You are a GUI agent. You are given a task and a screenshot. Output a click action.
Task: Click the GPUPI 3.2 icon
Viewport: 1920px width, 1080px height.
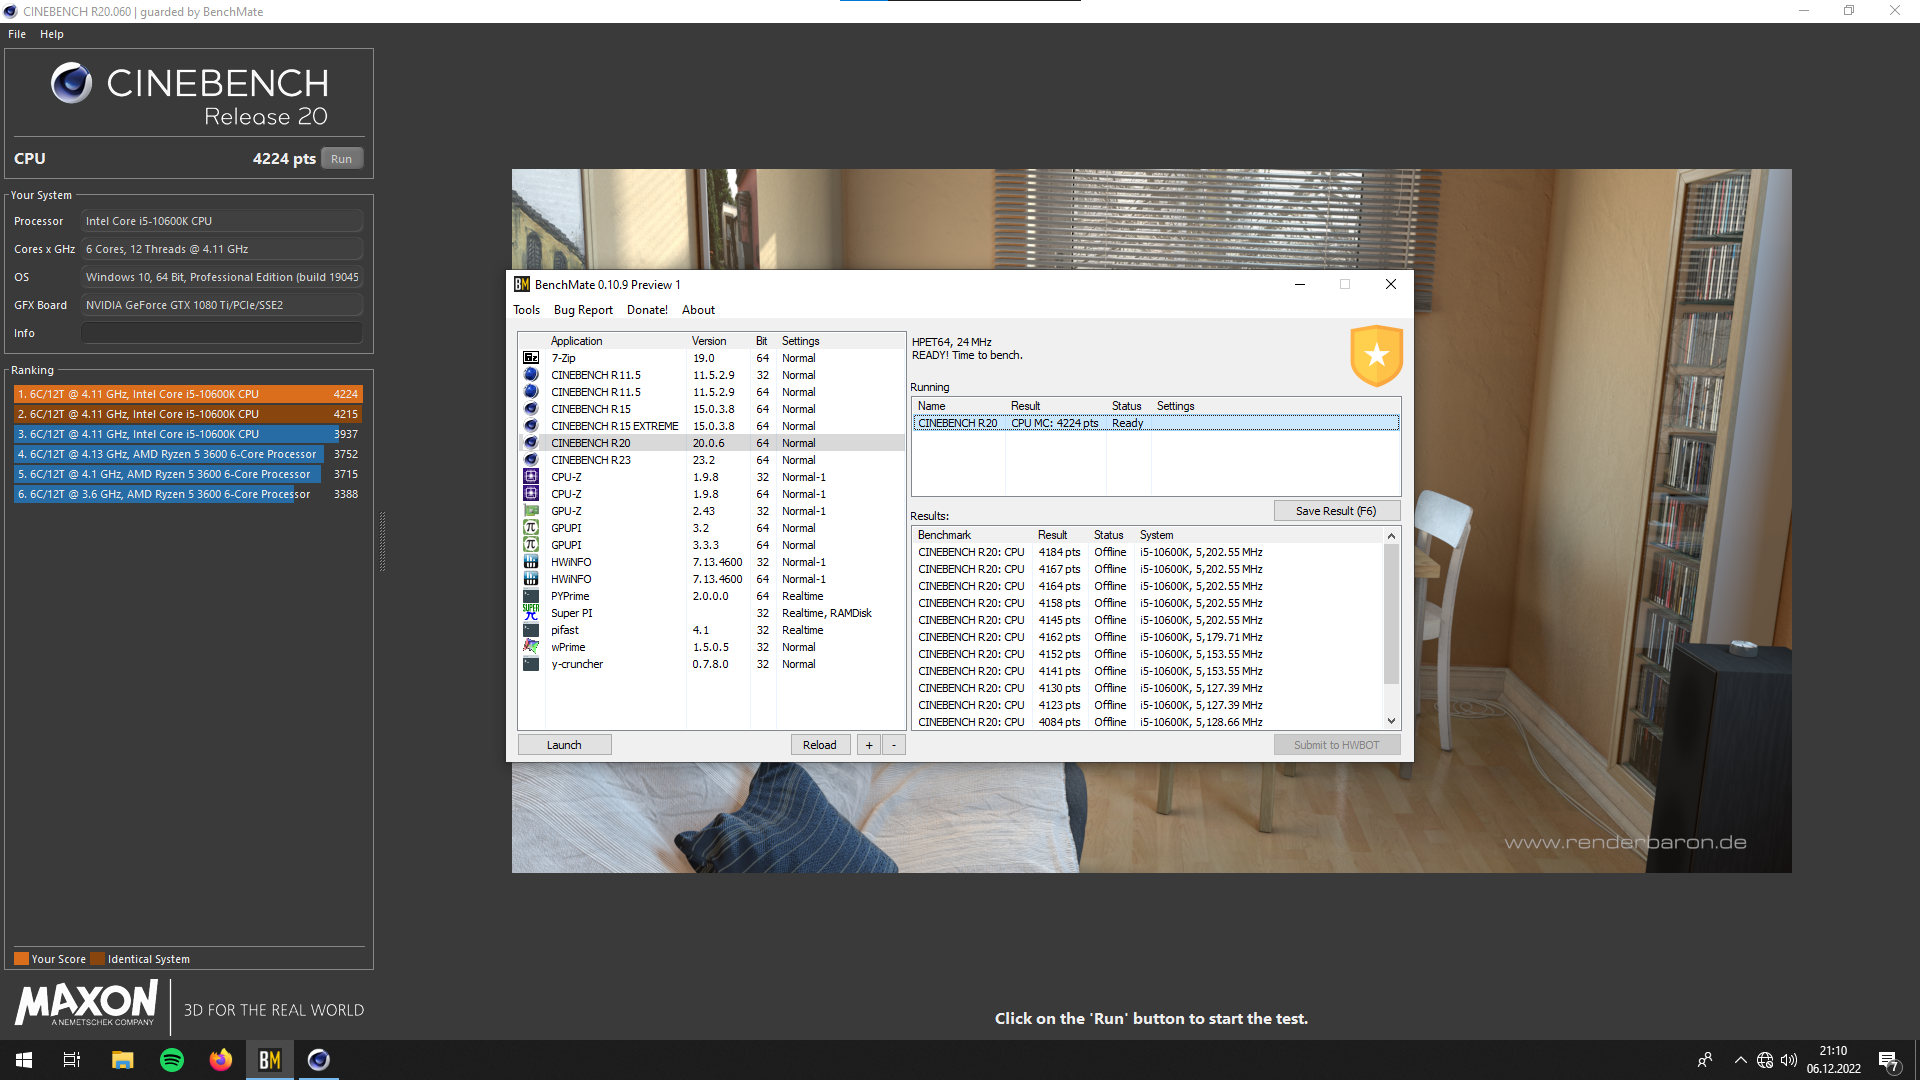point(531,528)
